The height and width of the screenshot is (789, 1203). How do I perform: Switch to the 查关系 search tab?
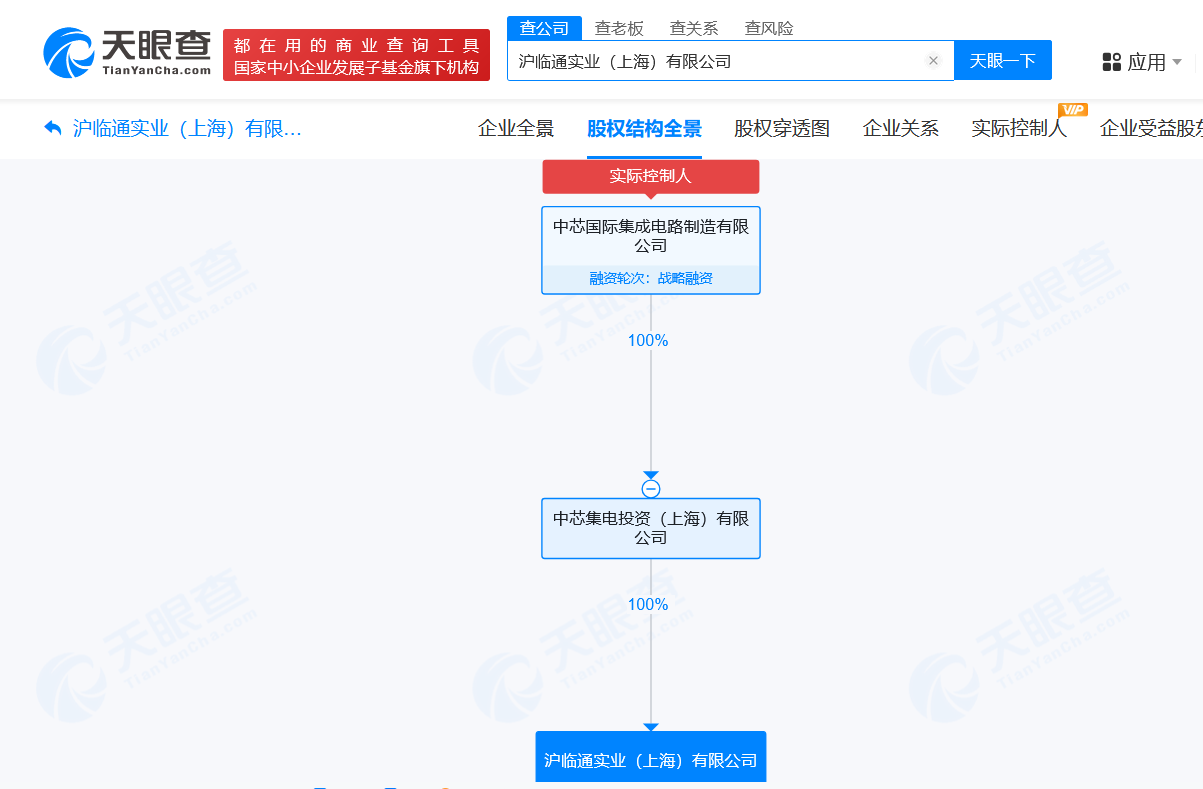tap(694, 28)
